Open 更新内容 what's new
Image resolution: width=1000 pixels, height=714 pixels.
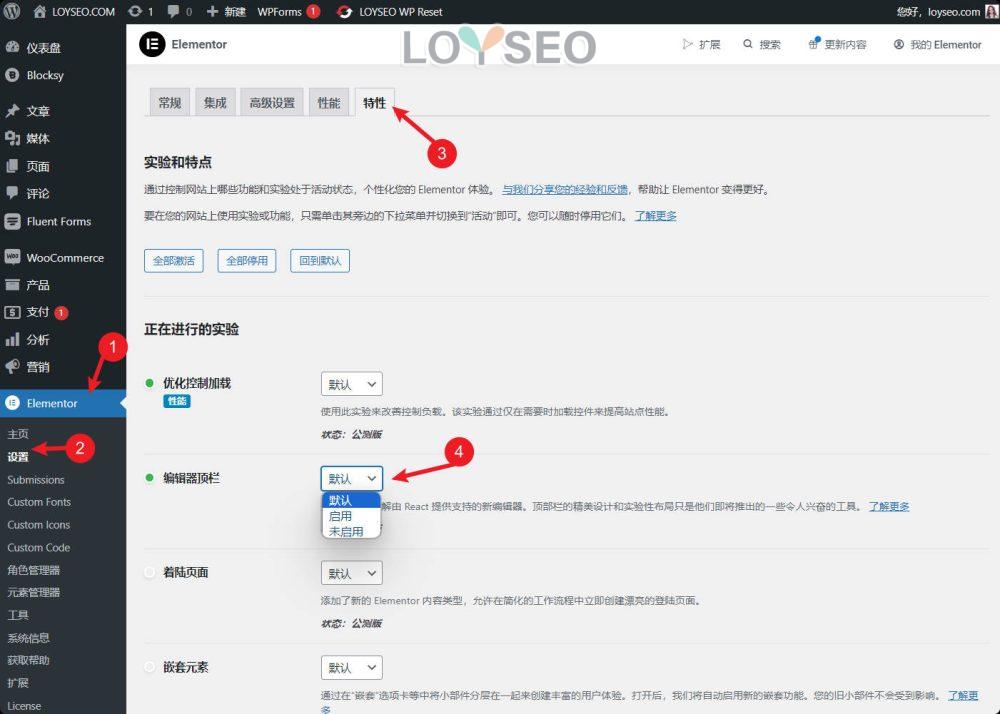tap(837, 45)
